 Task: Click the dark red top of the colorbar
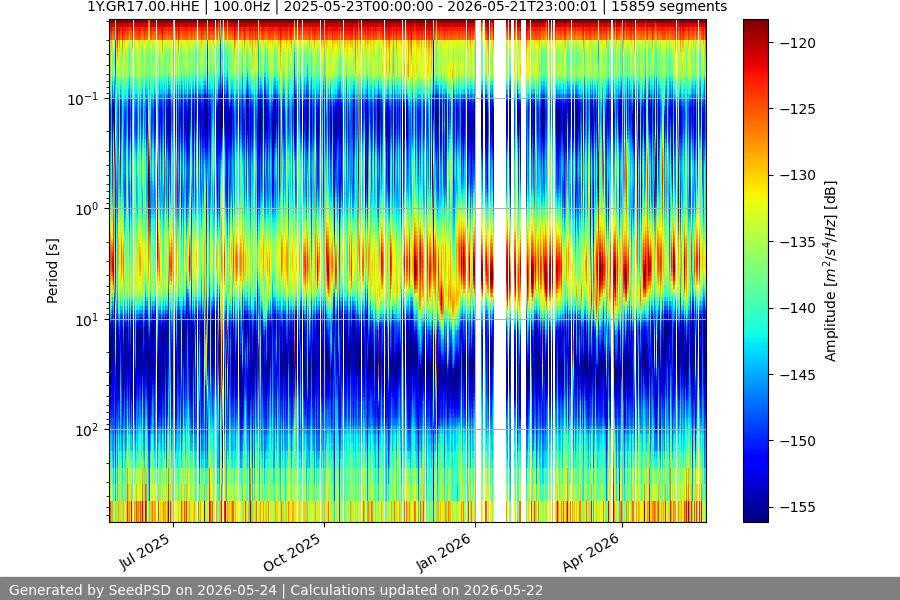755,26
